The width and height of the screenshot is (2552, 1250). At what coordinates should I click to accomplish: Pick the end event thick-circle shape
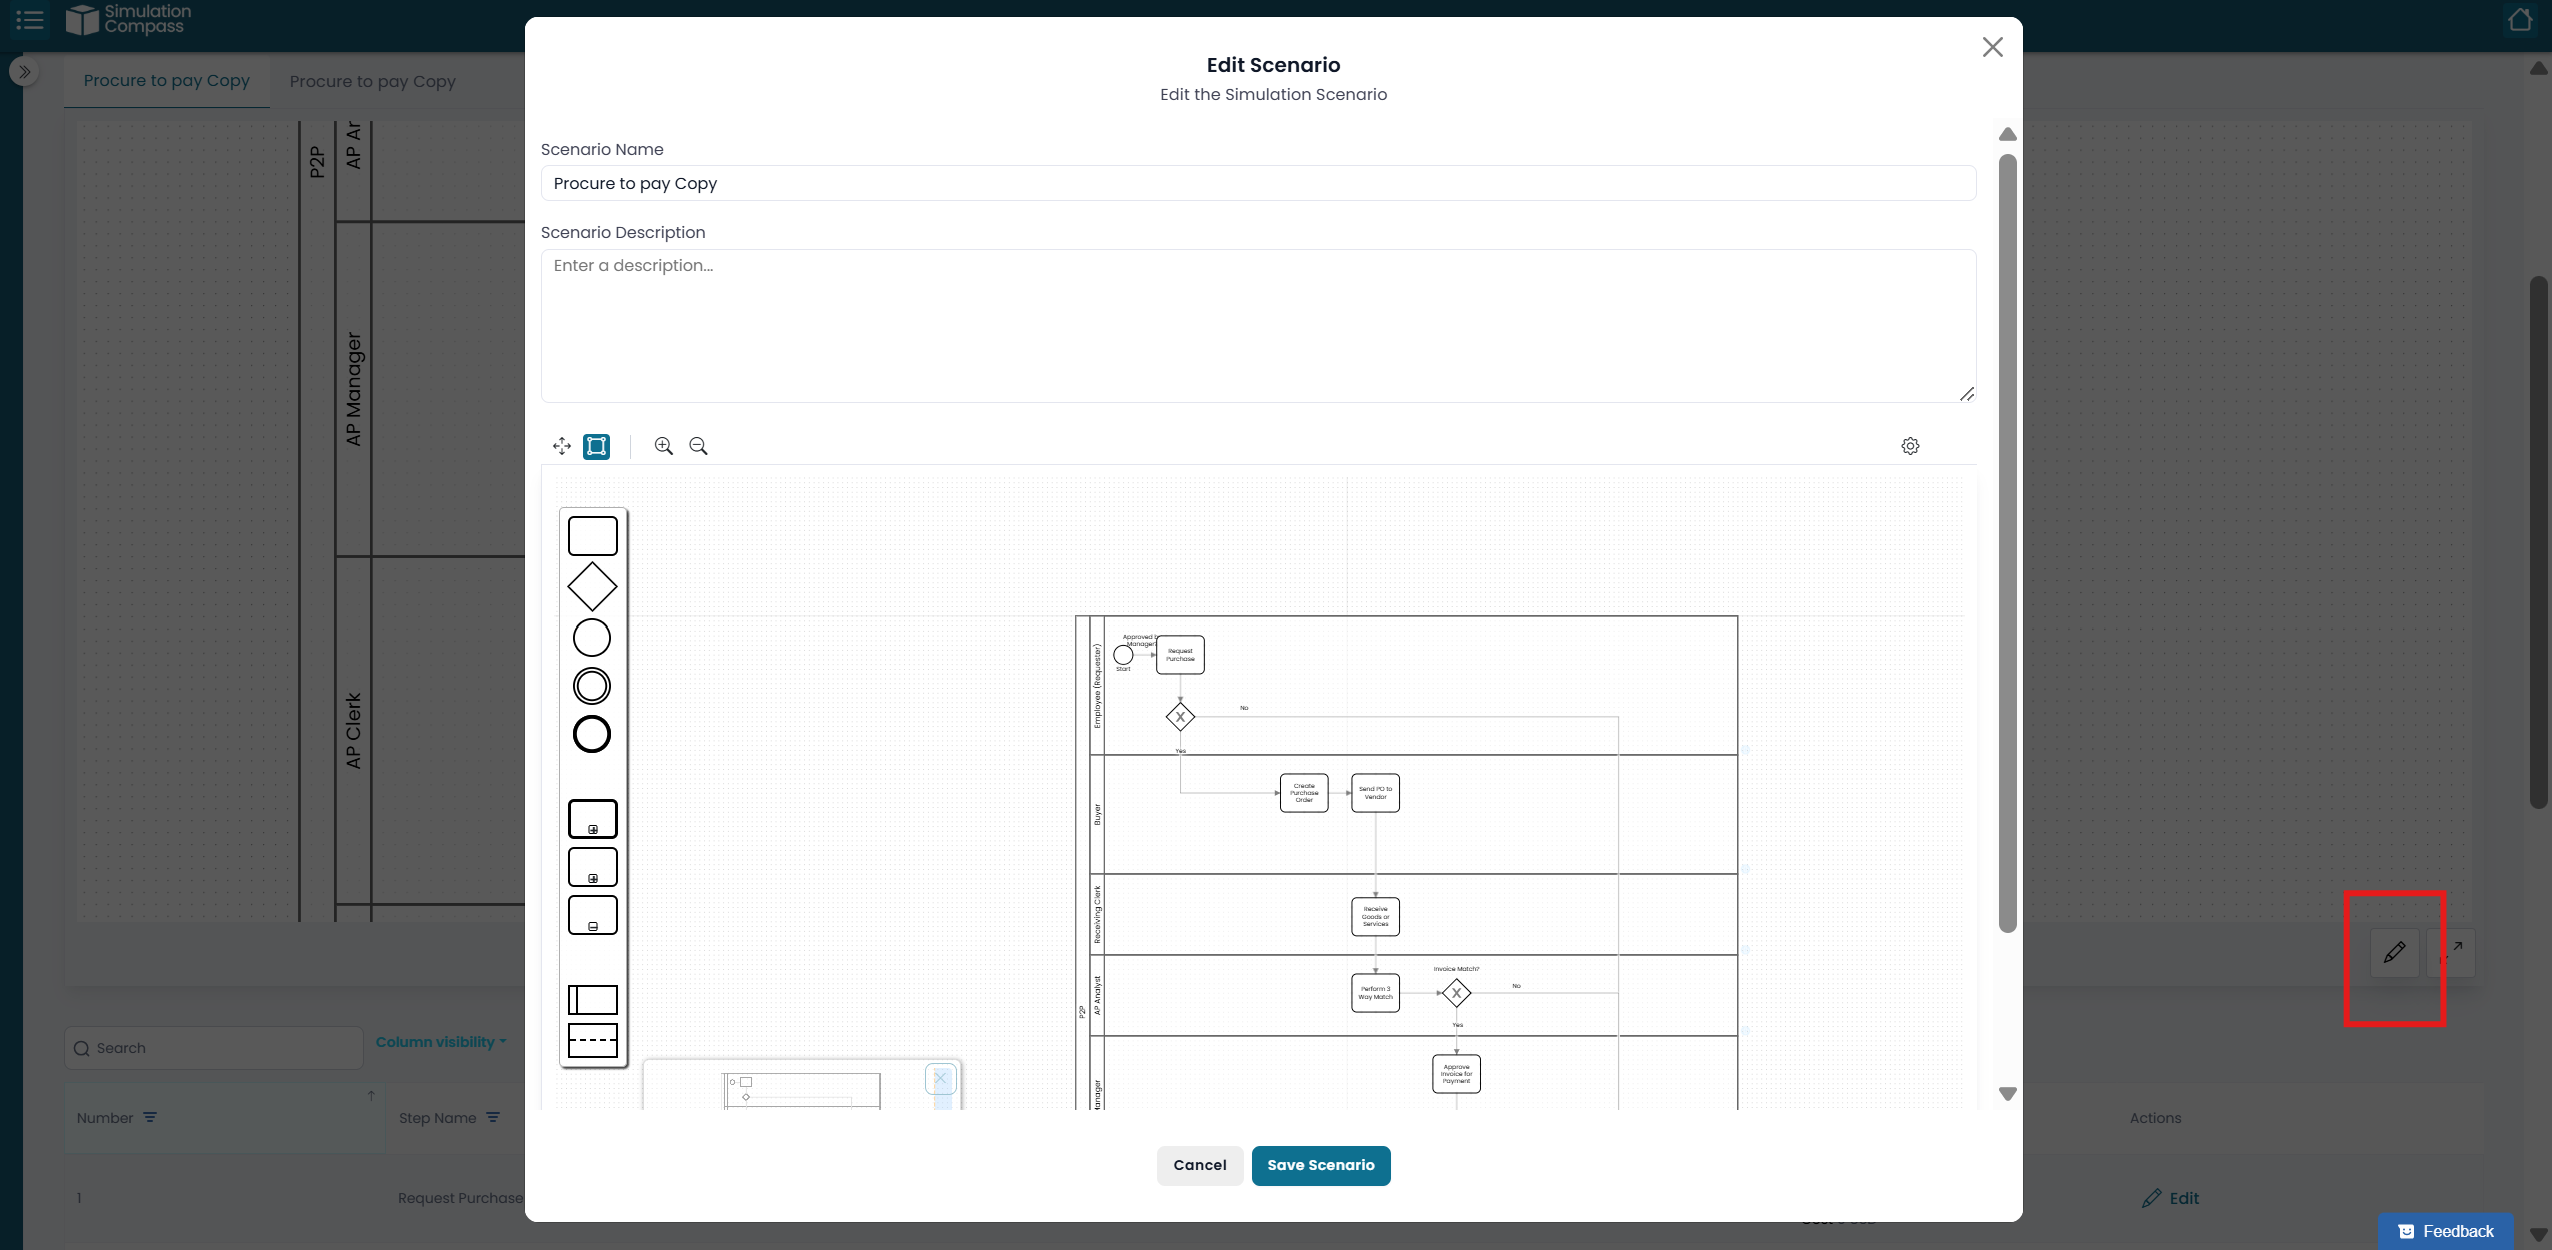(x=592, y=734)
